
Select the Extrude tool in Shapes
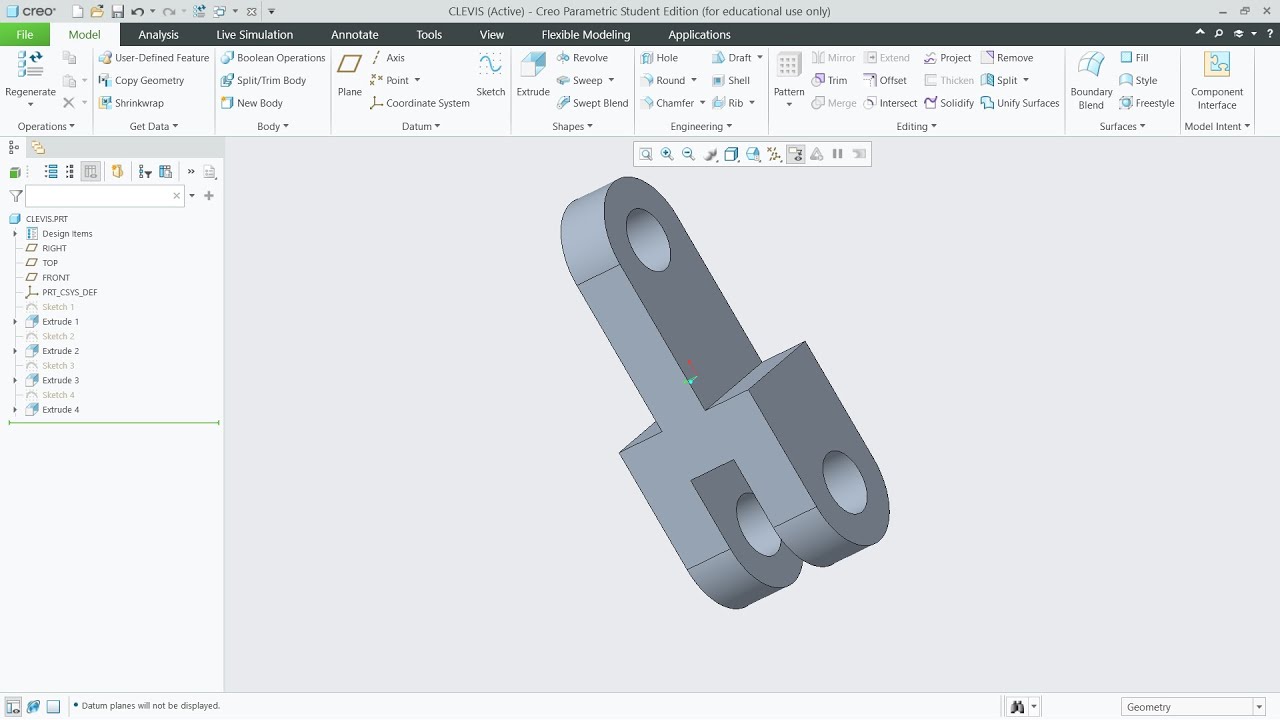pos(533,75)
